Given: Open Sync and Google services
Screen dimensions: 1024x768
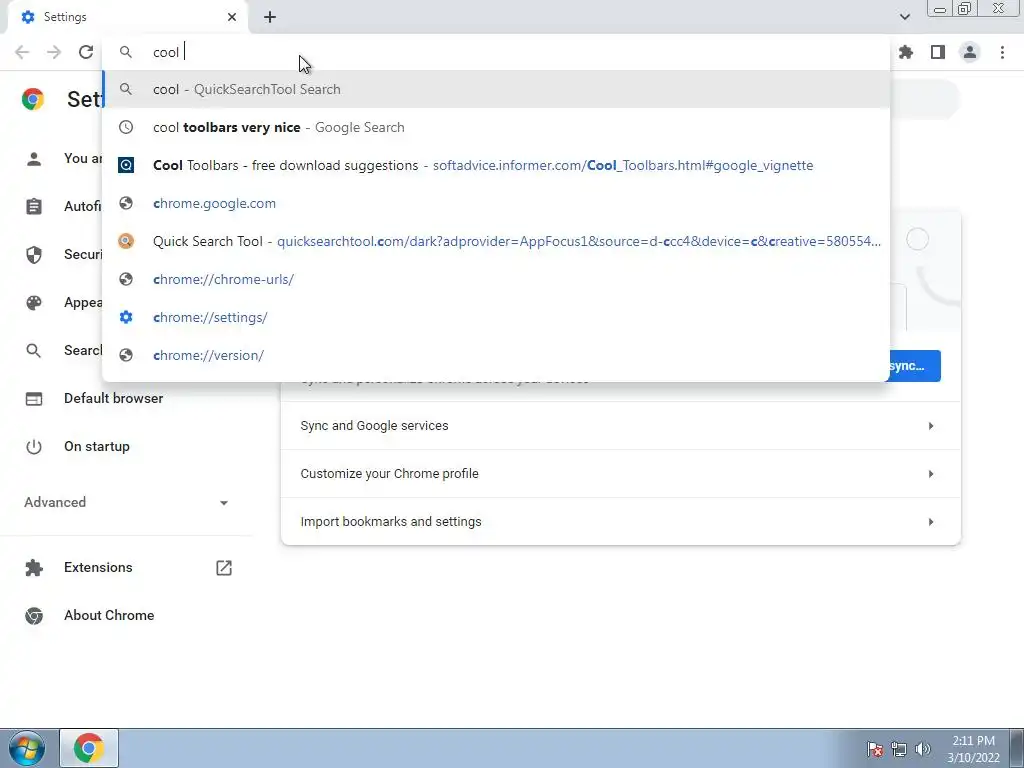Looking at the screenshot, I should click(x=620, y=426).
